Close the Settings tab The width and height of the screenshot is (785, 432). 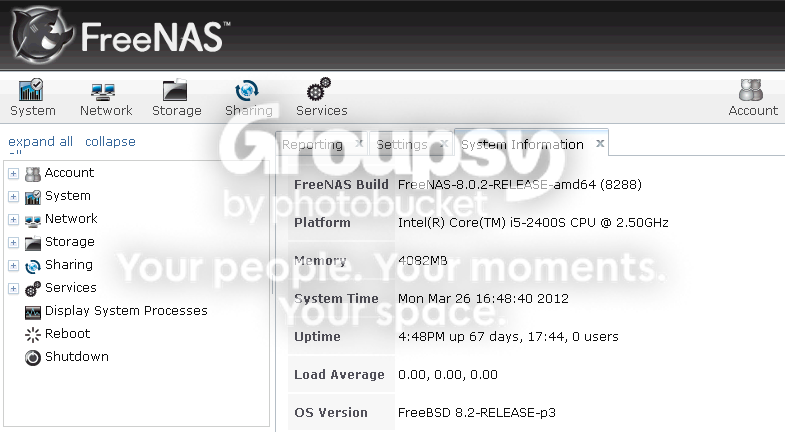coord(444,144)
